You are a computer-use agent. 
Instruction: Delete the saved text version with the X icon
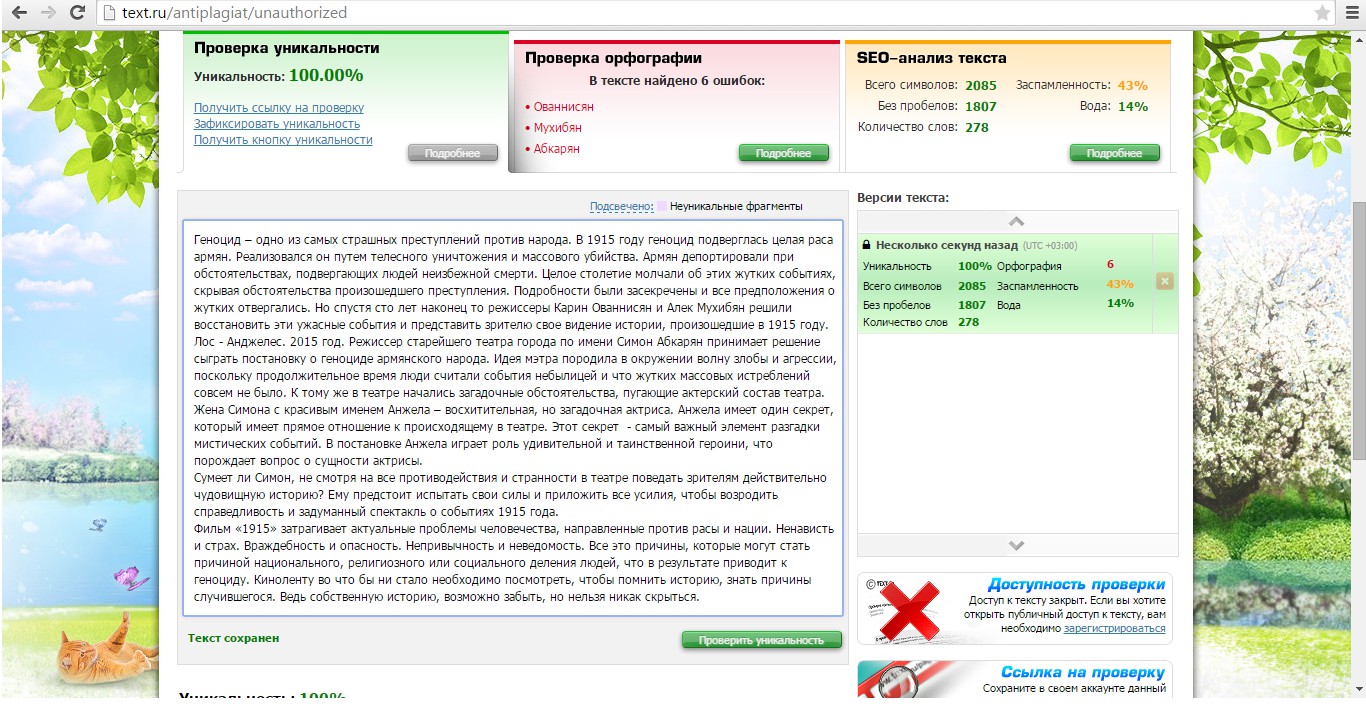coord(1164,282)
